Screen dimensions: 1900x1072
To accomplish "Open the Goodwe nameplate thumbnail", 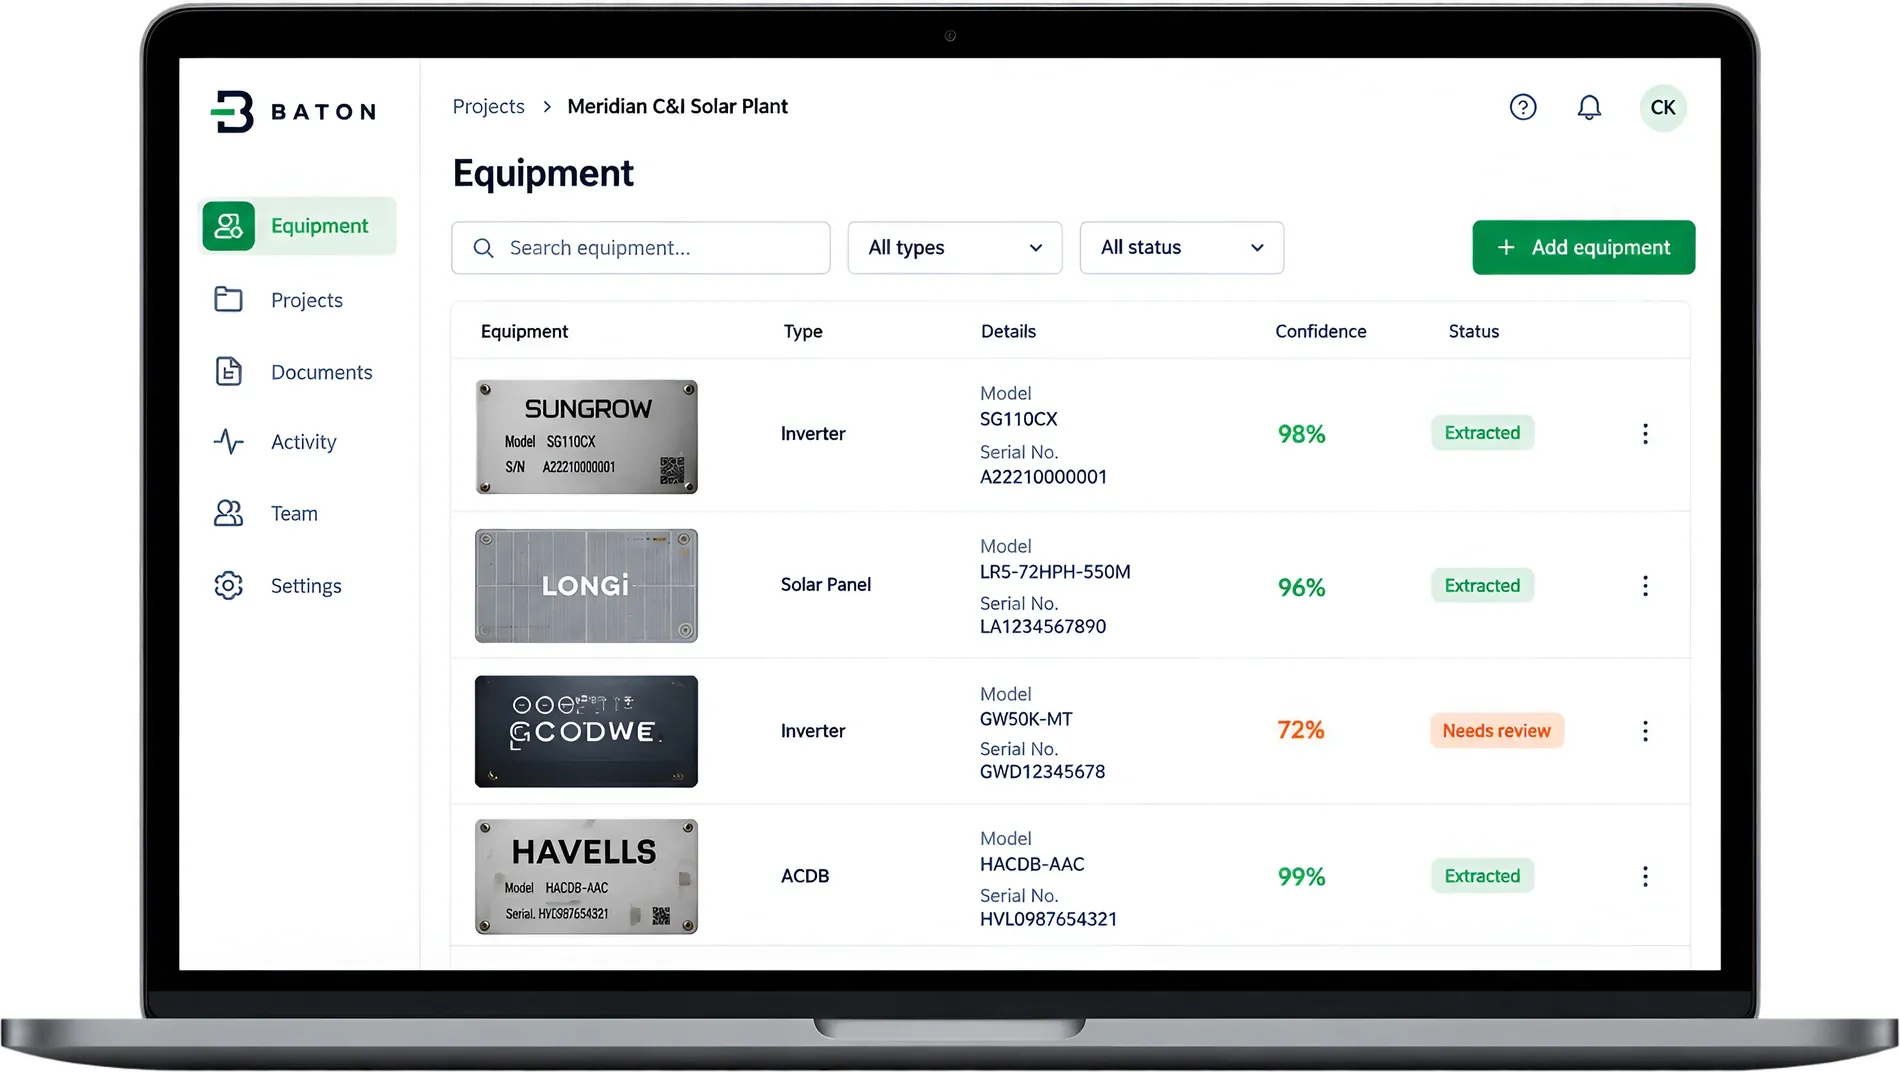I will point(586,731).
